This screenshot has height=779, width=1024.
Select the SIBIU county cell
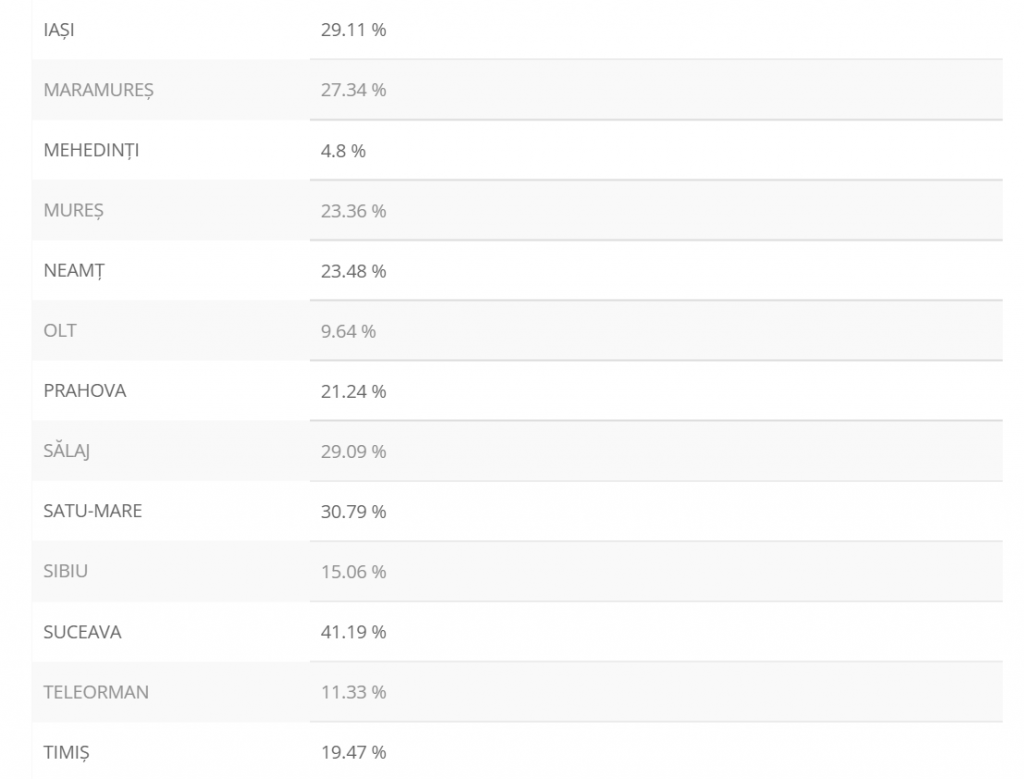click(66, 572)
